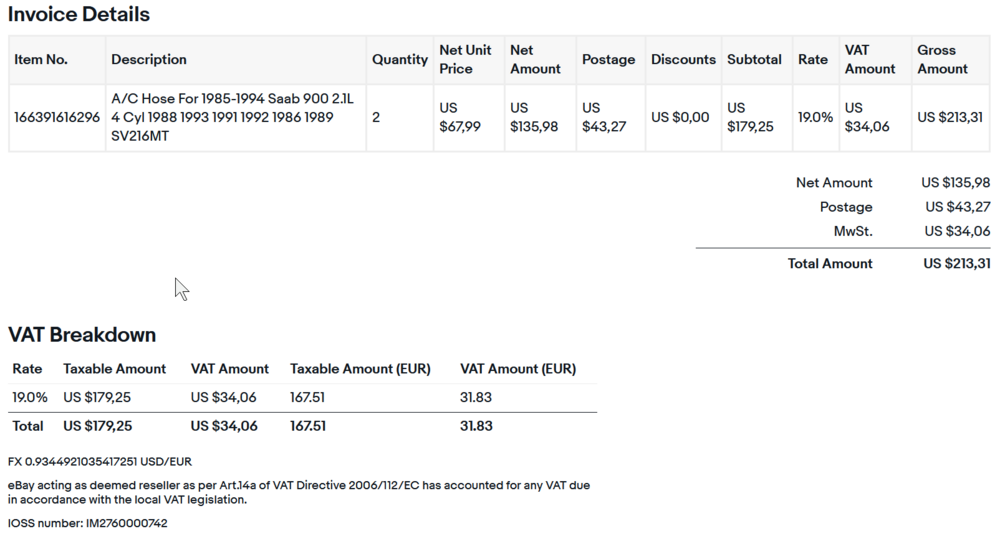Click US $34,06 beside MwSt.
The width and height of the screenshot is (1000, 539).
pos(957,232)
